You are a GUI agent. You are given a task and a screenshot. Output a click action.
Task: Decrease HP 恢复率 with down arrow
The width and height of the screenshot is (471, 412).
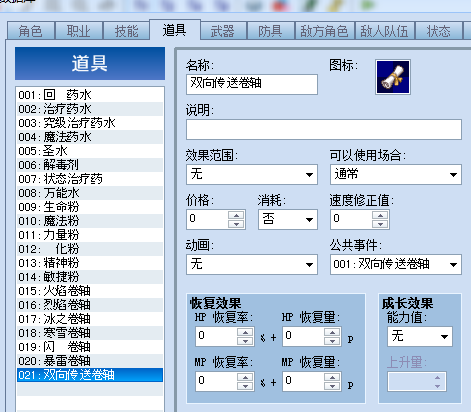point(245,341)
